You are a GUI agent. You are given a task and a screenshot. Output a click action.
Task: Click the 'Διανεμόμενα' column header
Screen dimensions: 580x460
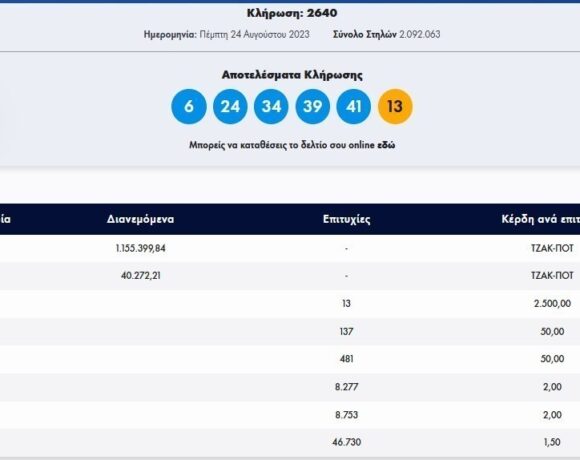click(140, 219)
